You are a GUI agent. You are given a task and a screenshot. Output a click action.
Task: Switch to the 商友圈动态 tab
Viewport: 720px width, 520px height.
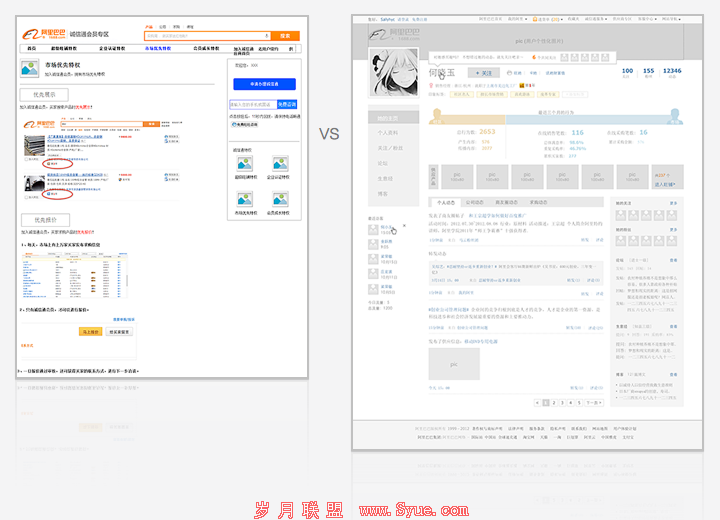click(506, 202)
